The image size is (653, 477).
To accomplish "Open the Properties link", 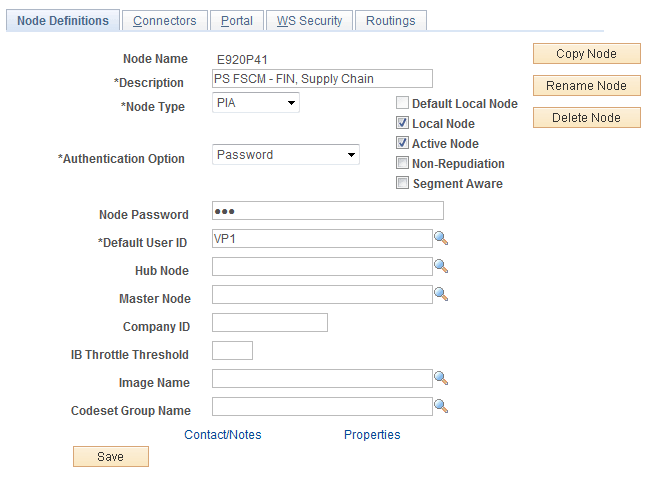I will point(372,435).
